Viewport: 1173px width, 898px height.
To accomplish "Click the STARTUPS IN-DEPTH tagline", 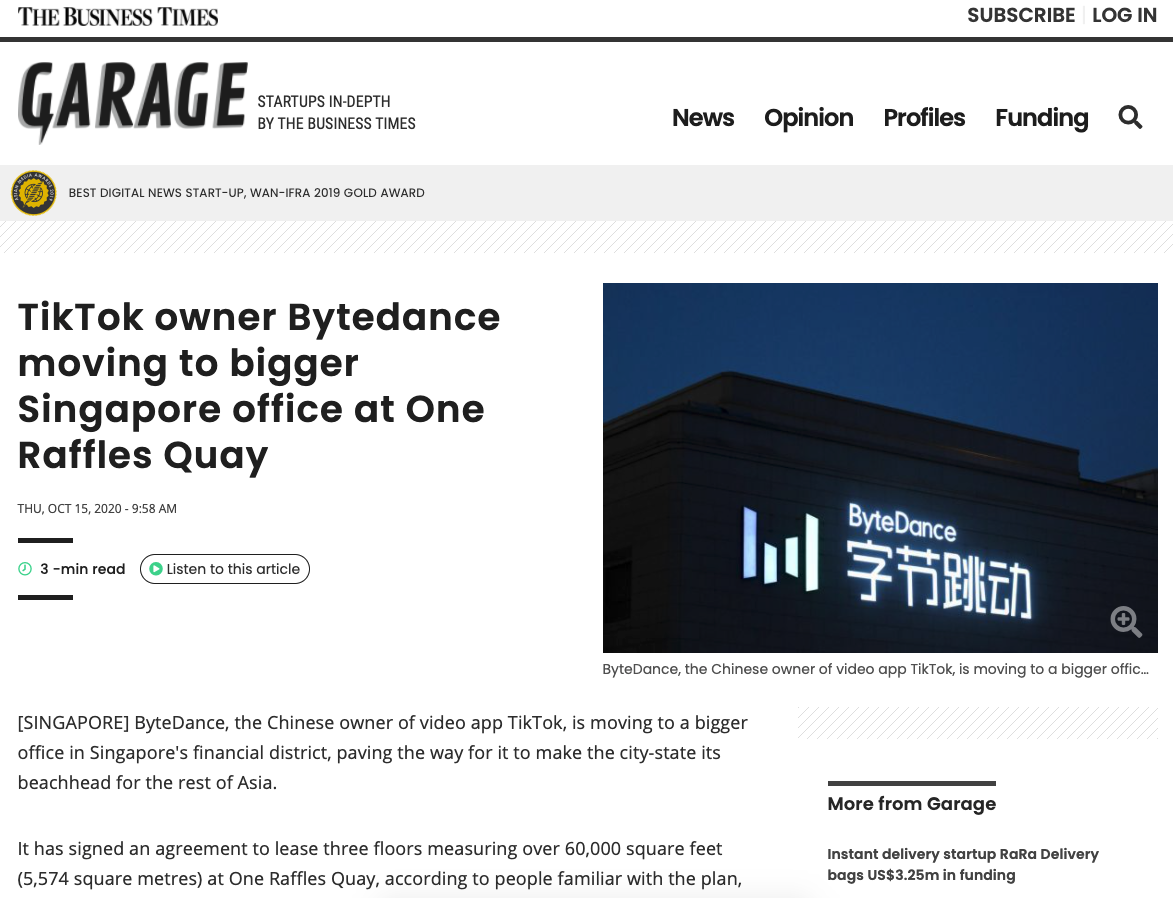I will (x=336, y=112).
